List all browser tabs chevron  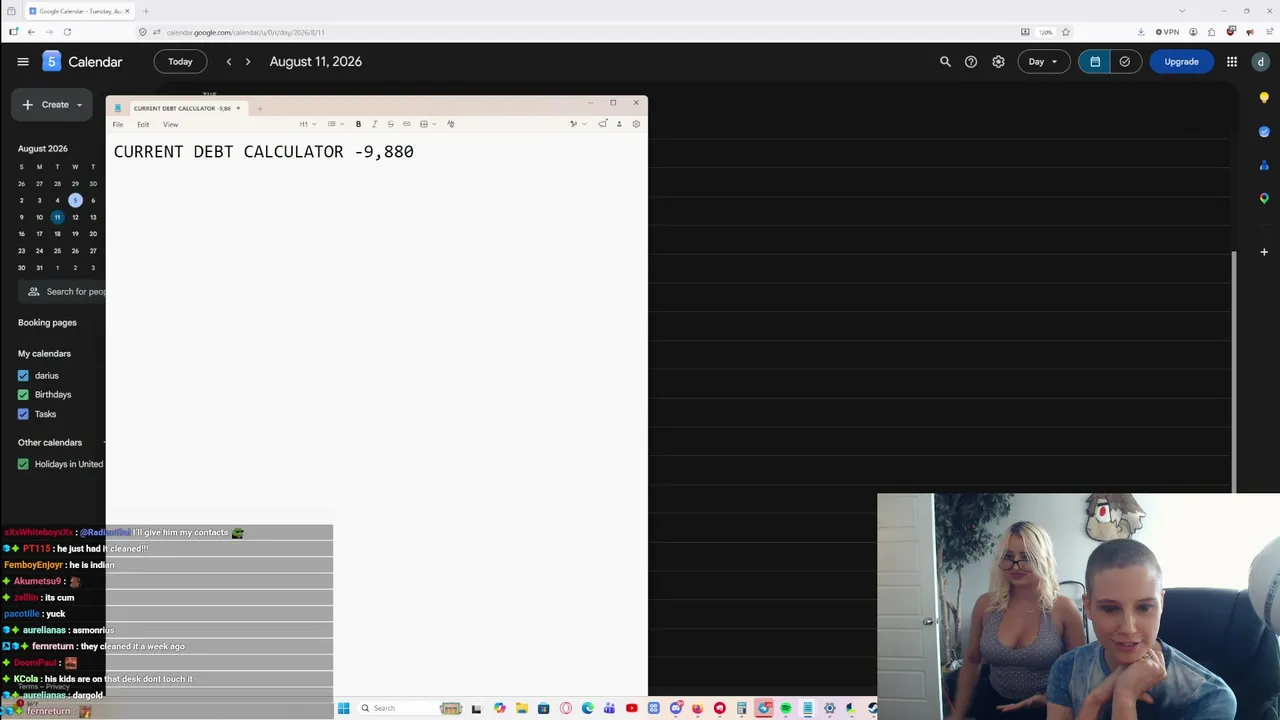pyautogui.click(x=1183, y=11)
